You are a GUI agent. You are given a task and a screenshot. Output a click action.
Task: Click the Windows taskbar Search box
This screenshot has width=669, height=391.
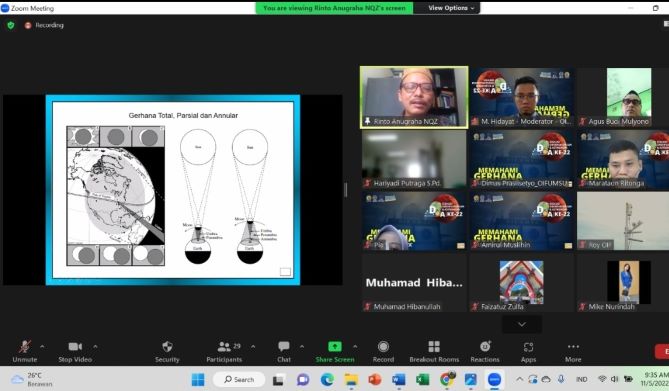(239, 379)
